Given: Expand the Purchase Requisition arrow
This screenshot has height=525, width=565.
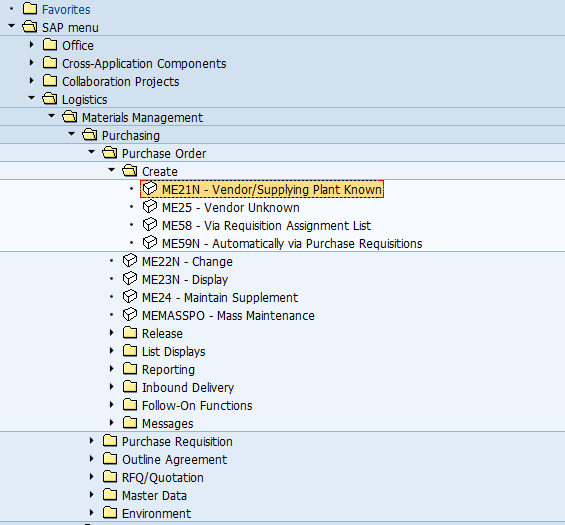Looking at the screenshot, I should 92,440.
